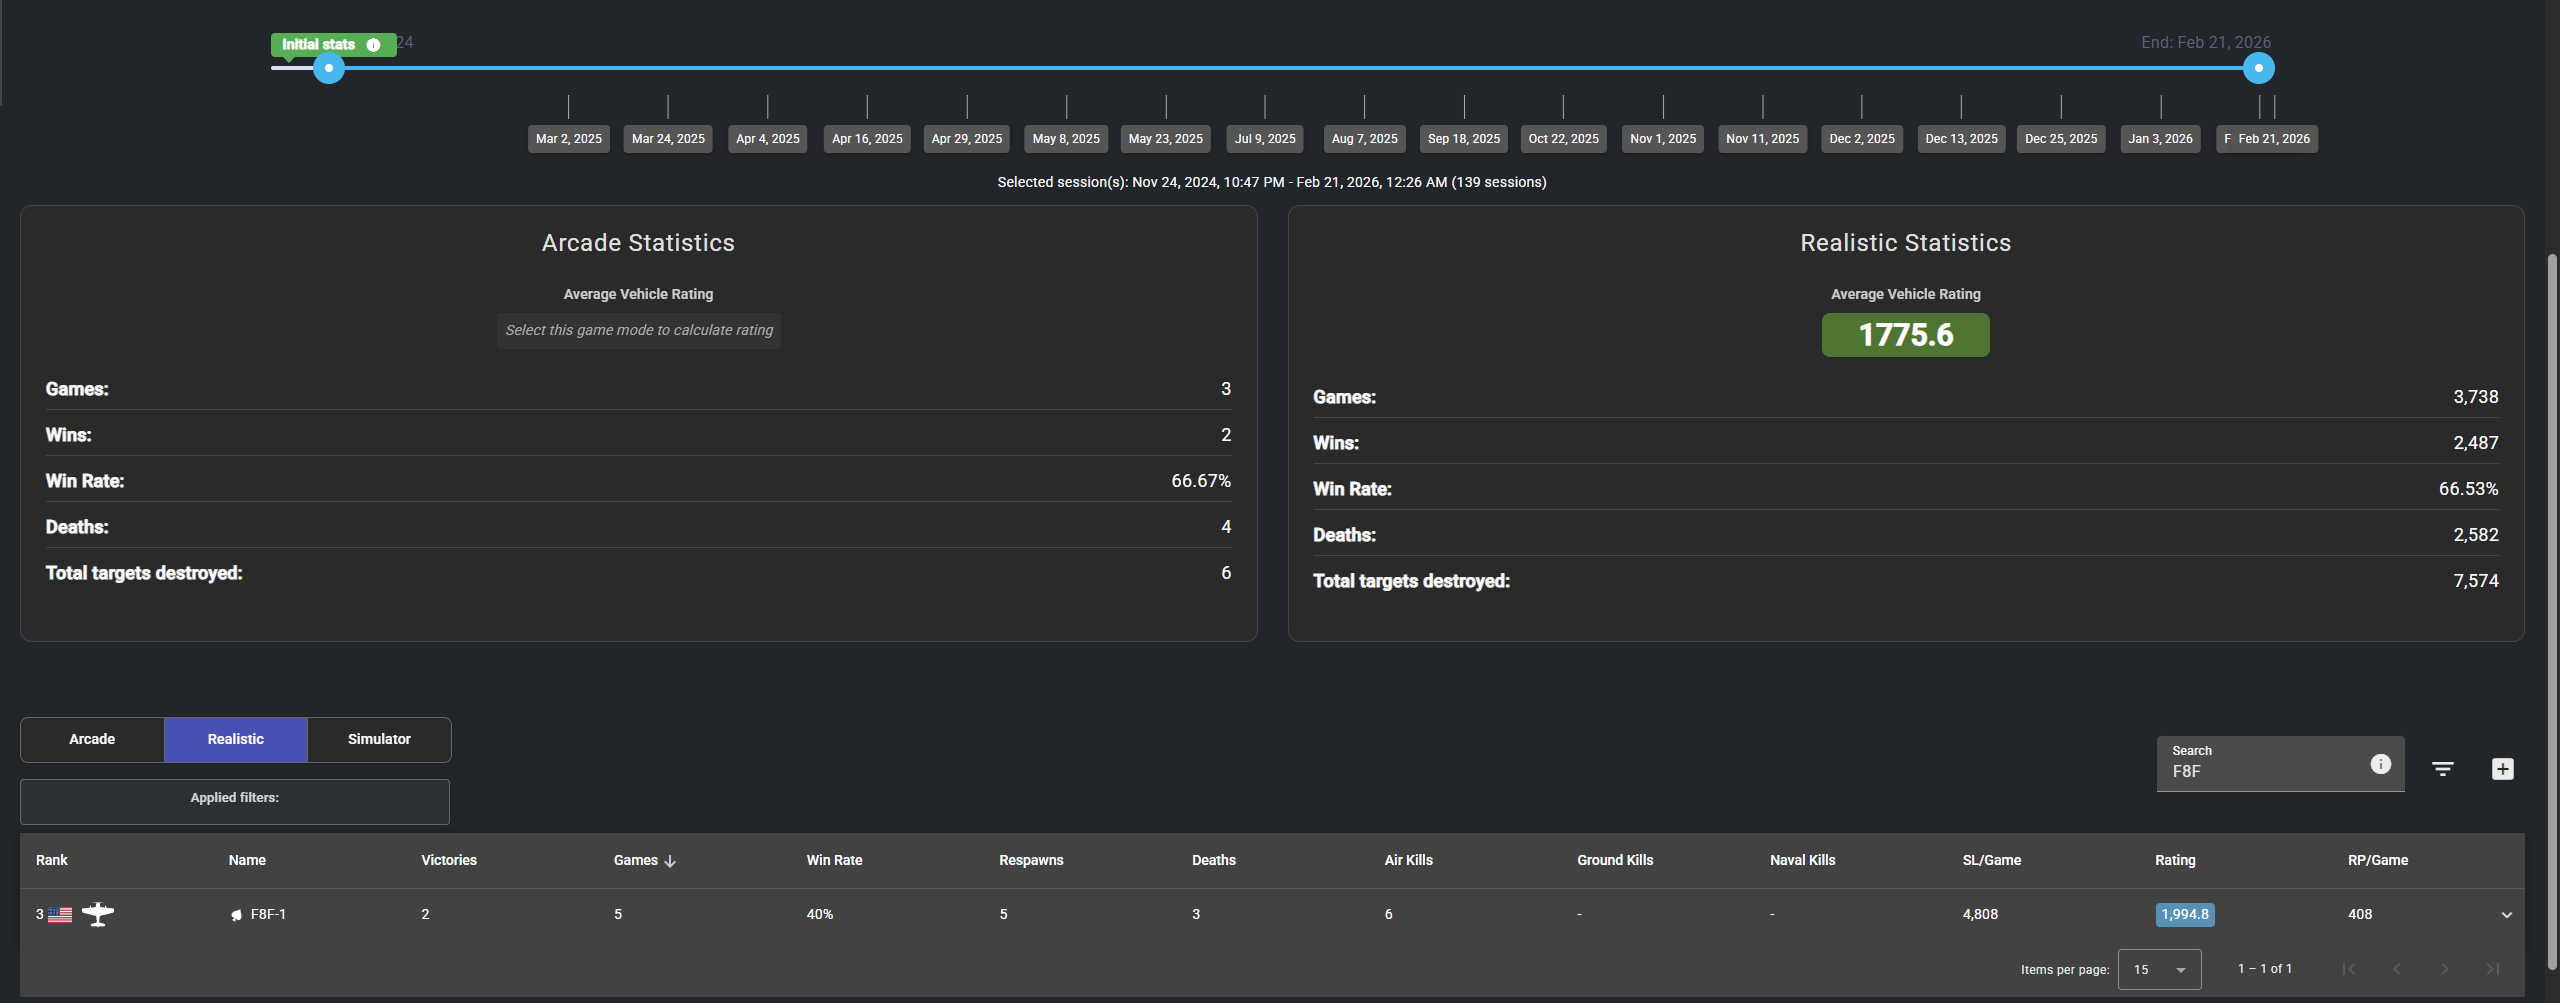This screenshot has width=2560, height=1003.
Task: Click the Realistic average vehicle rating 1775.6 badge
Action: tap(1905, 335)
